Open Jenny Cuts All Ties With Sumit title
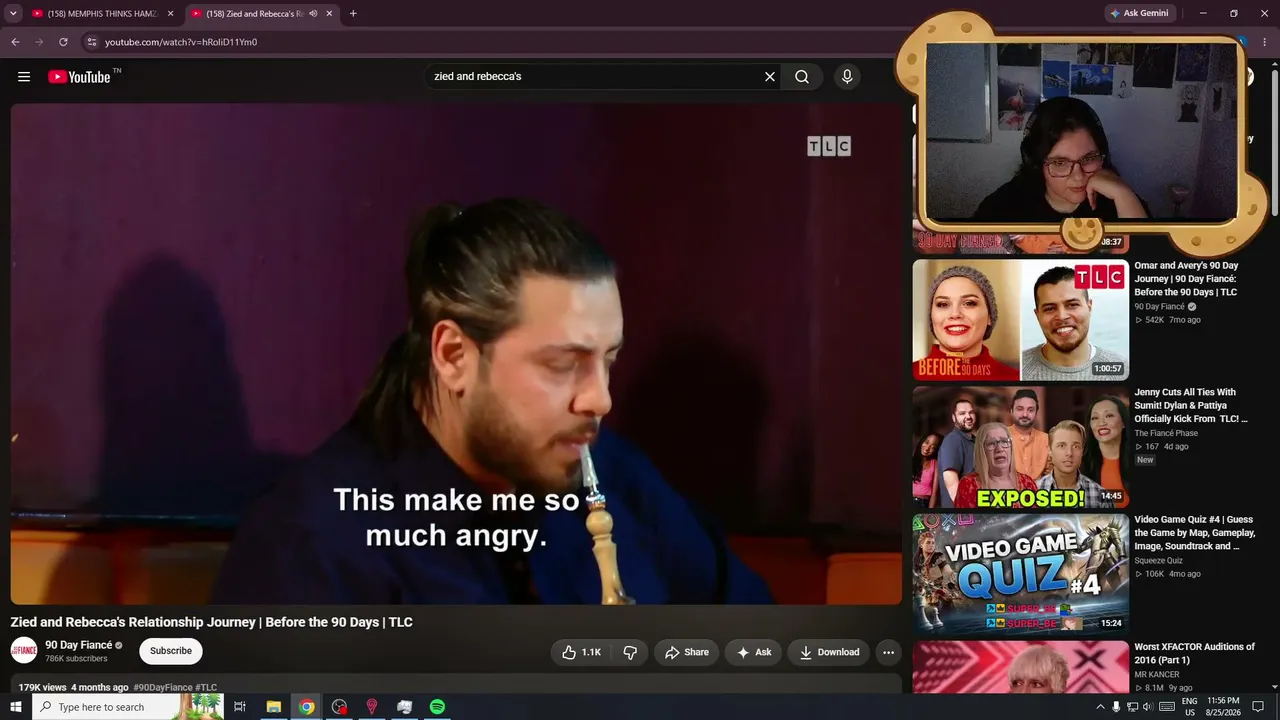Viewport: 1280px width, 720px height. (x=1191, y=406)
